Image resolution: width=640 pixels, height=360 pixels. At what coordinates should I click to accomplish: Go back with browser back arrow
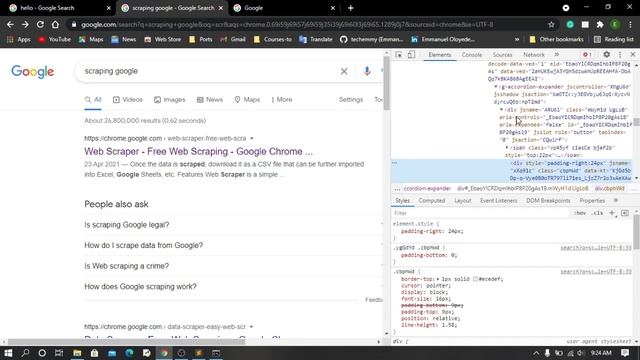pos(10,24)
